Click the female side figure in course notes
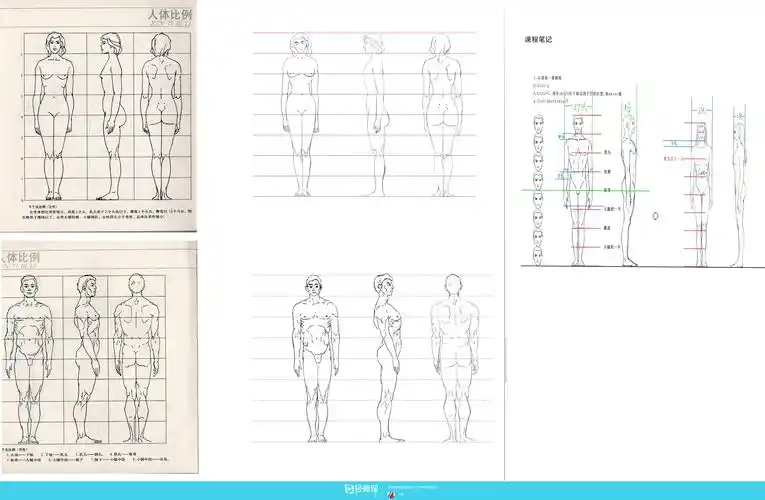The width and height of the screenshot is (765, 500). tap(739, 194)
